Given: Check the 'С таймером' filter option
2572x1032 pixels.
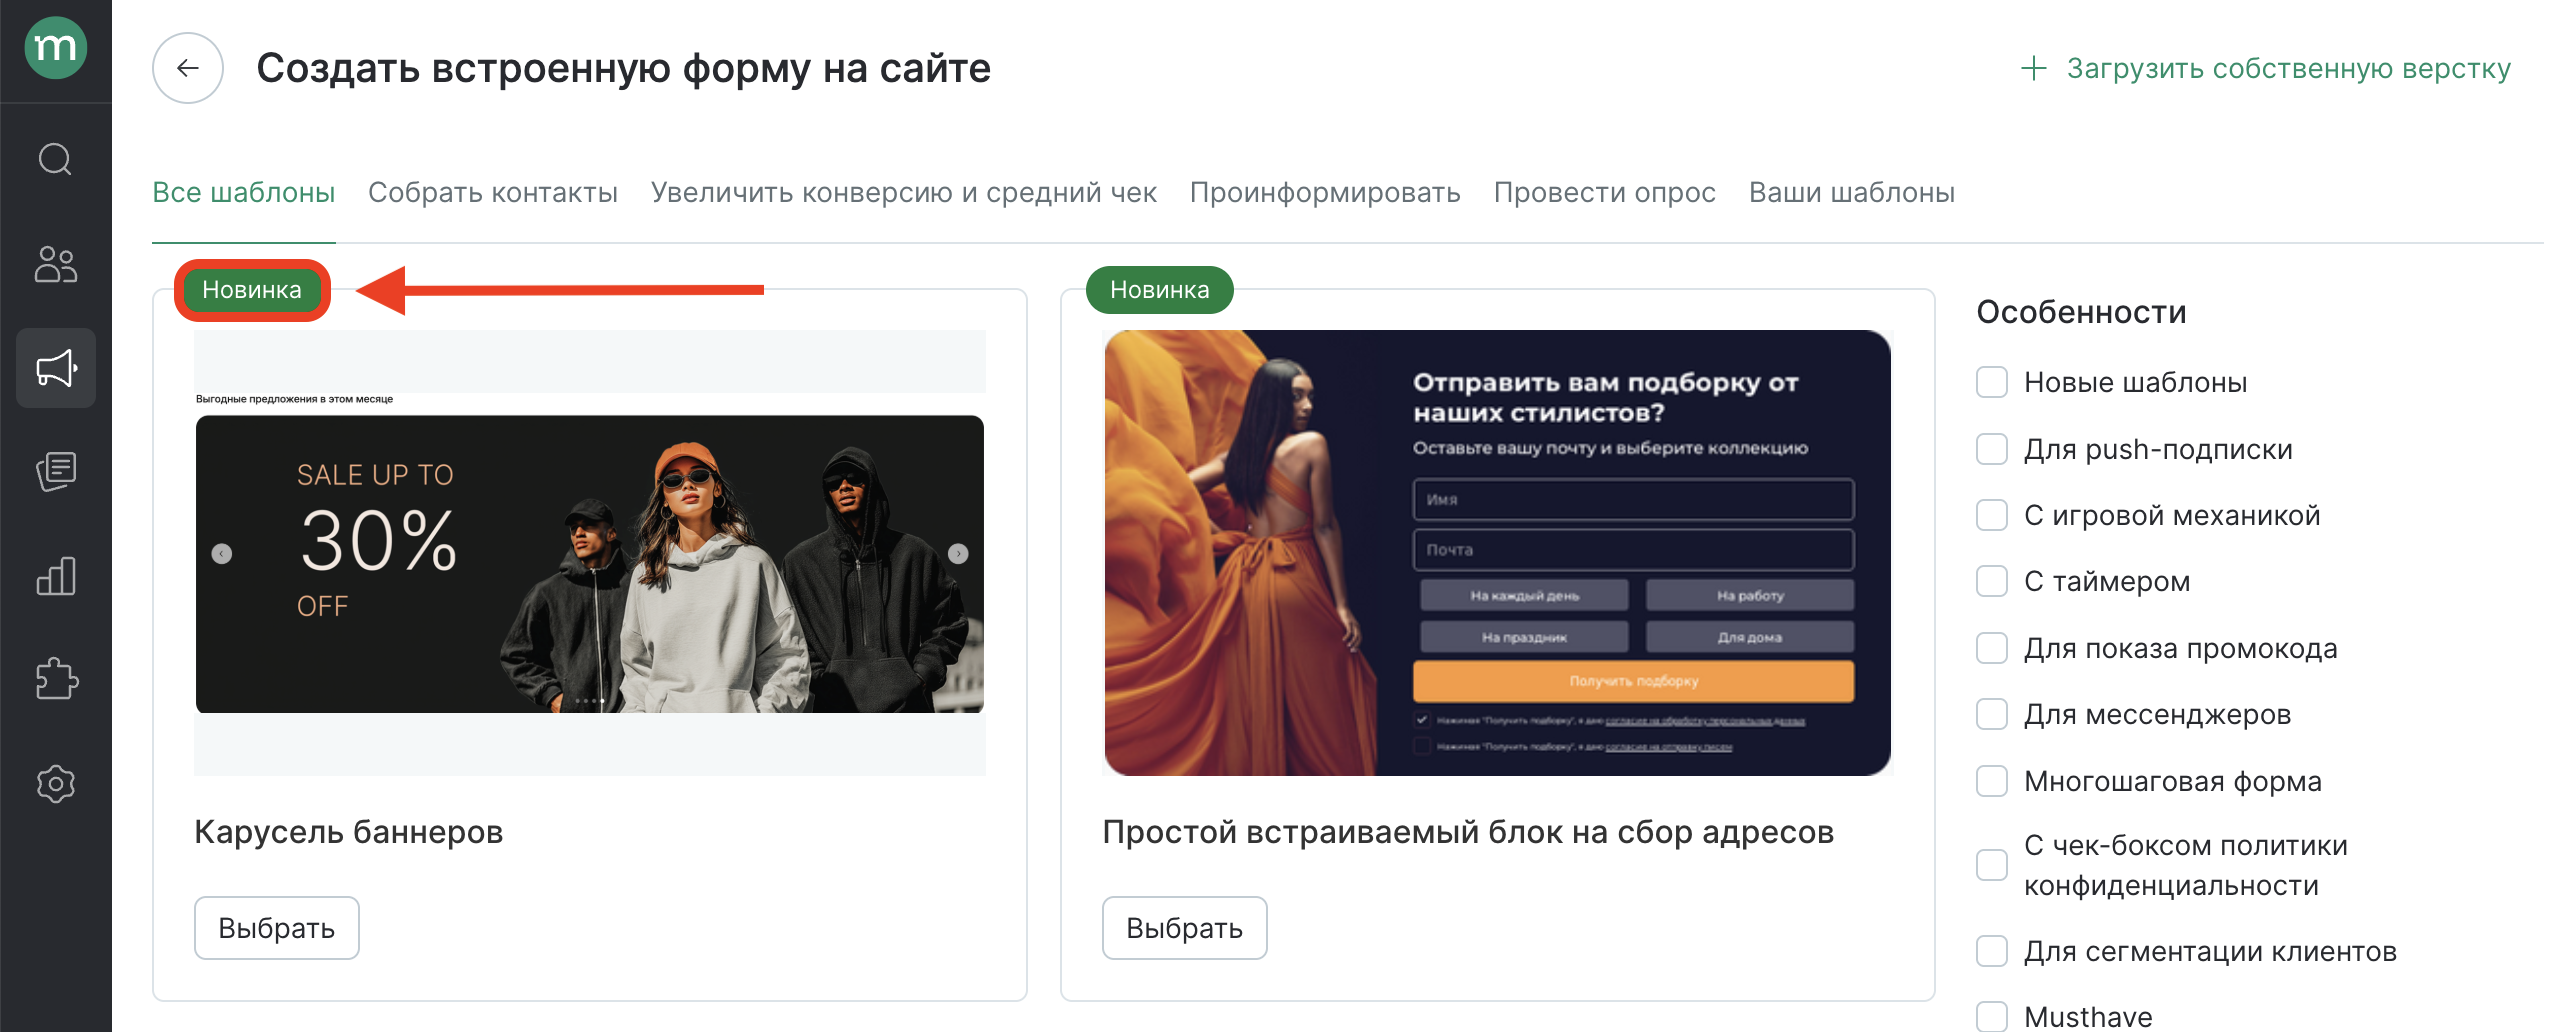Looking at the screenshot, I should [1991, 580].
